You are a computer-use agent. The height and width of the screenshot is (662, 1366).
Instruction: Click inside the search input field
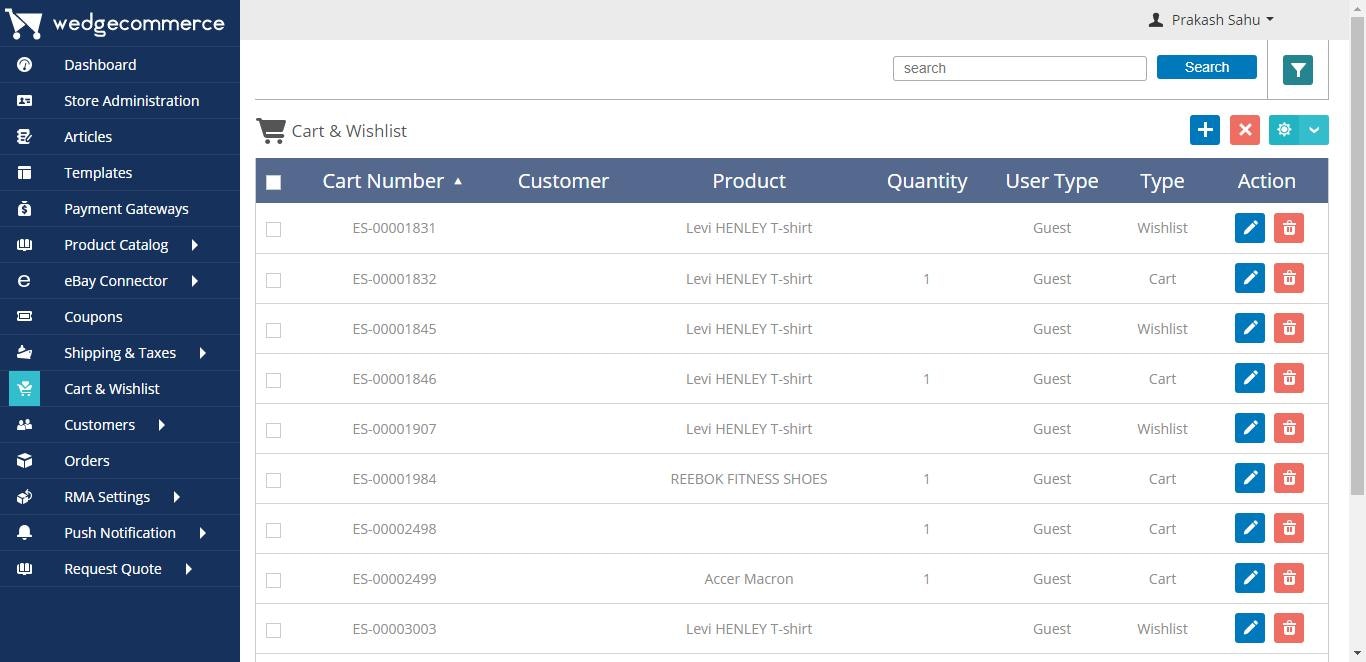click(x=1019, y=68)
